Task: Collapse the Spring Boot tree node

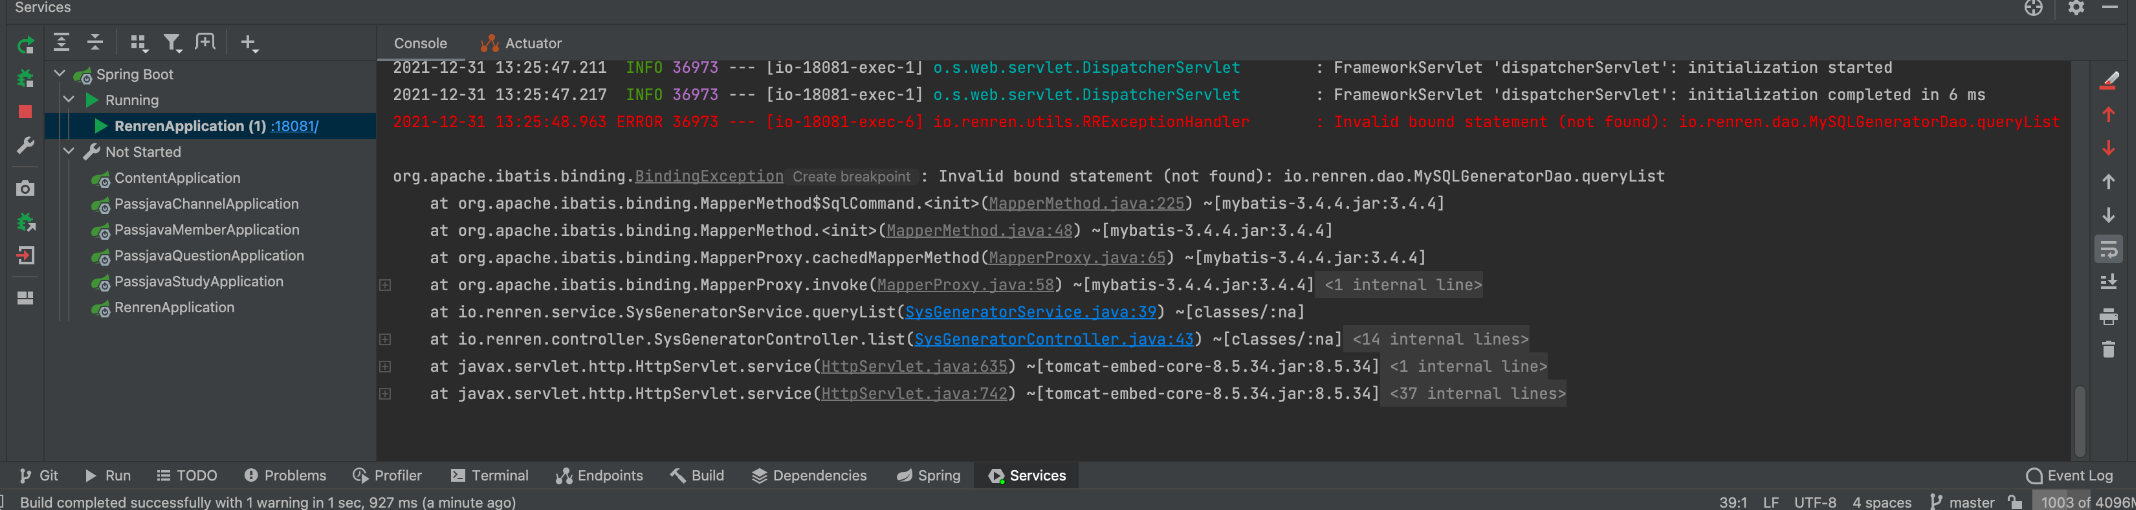Action: tap(60, 74)
